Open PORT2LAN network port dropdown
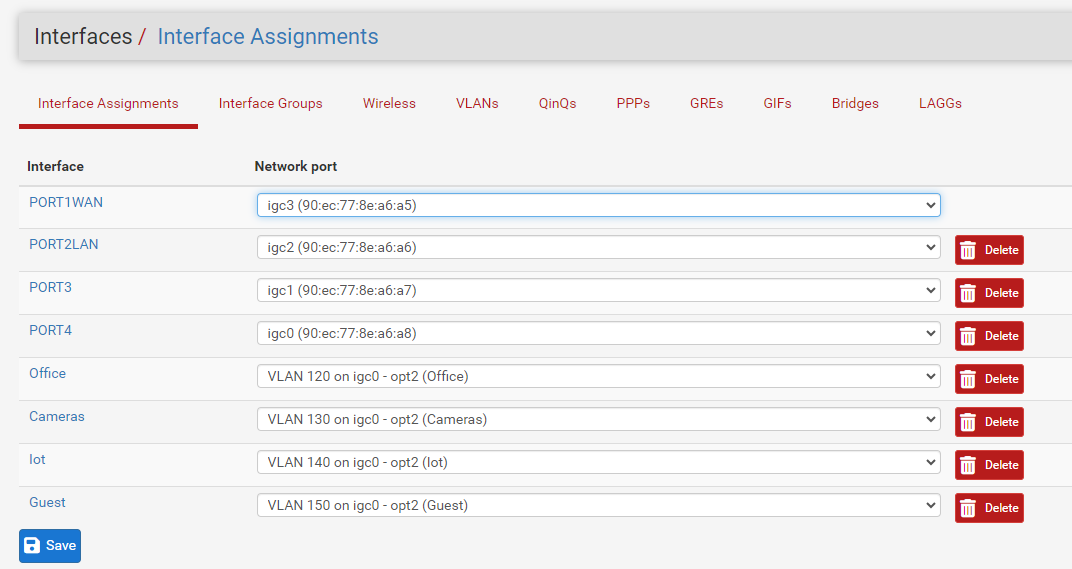 coord(599,248)
